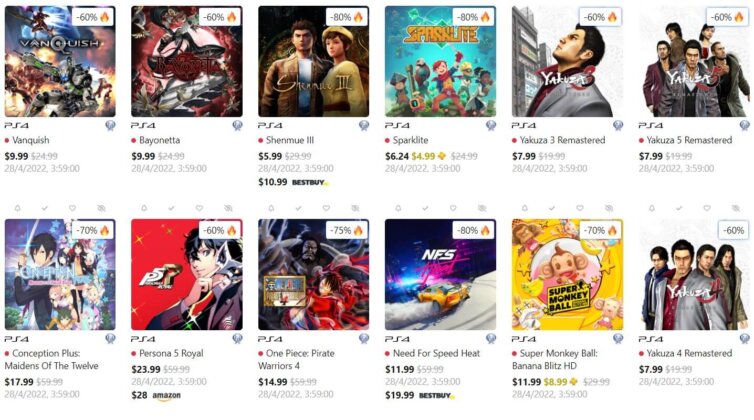
Task: Hide Need For Speed Heat with crossed-eye icon
Action: 482,208
